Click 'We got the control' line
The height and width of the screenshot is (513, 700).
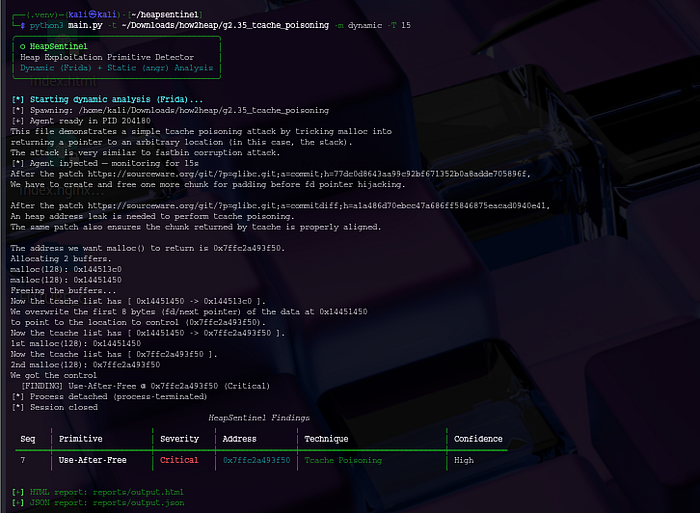(x=54, y=375)
